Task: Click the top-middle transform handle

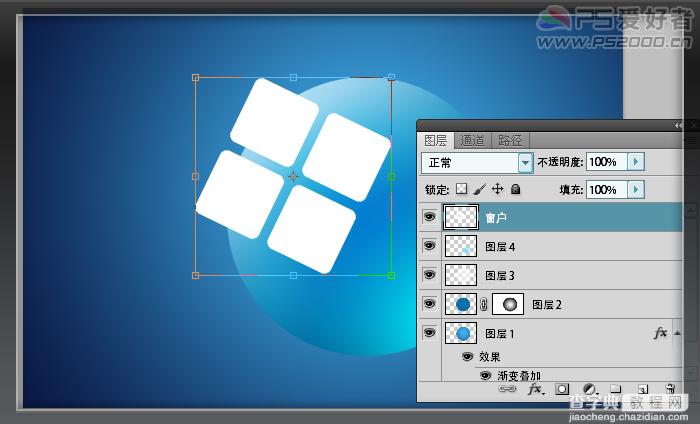Action: click(x=293, y=78)
